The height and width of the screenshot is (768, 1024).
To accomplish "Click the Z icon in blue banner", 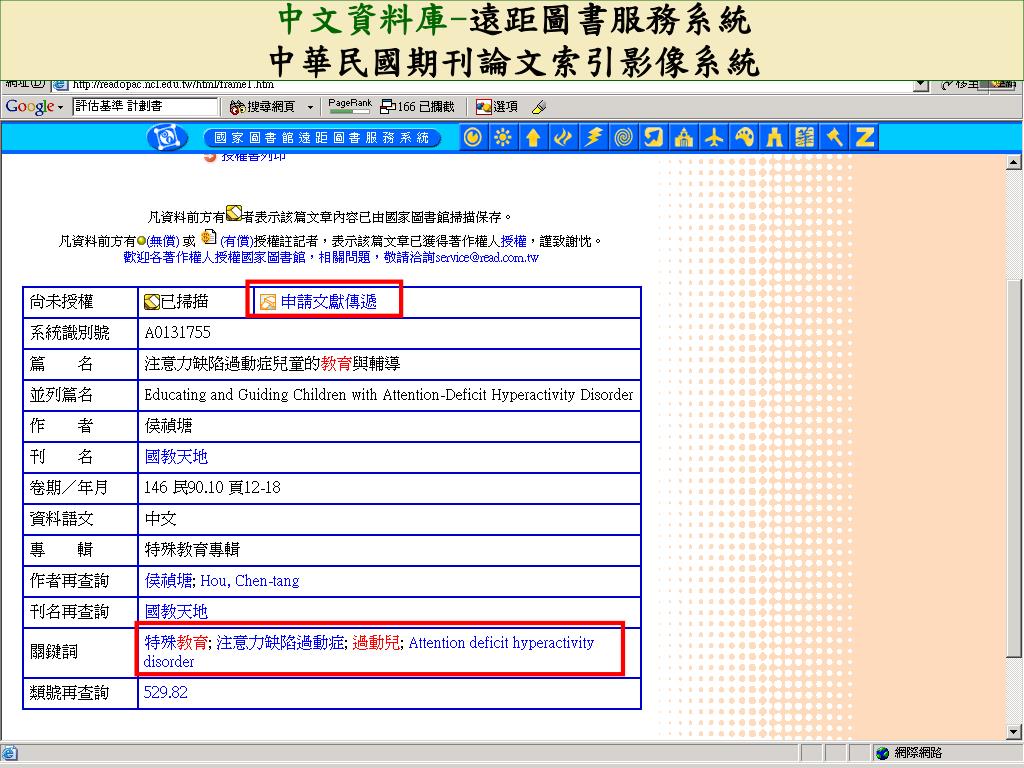I will (x=865, y=138).
